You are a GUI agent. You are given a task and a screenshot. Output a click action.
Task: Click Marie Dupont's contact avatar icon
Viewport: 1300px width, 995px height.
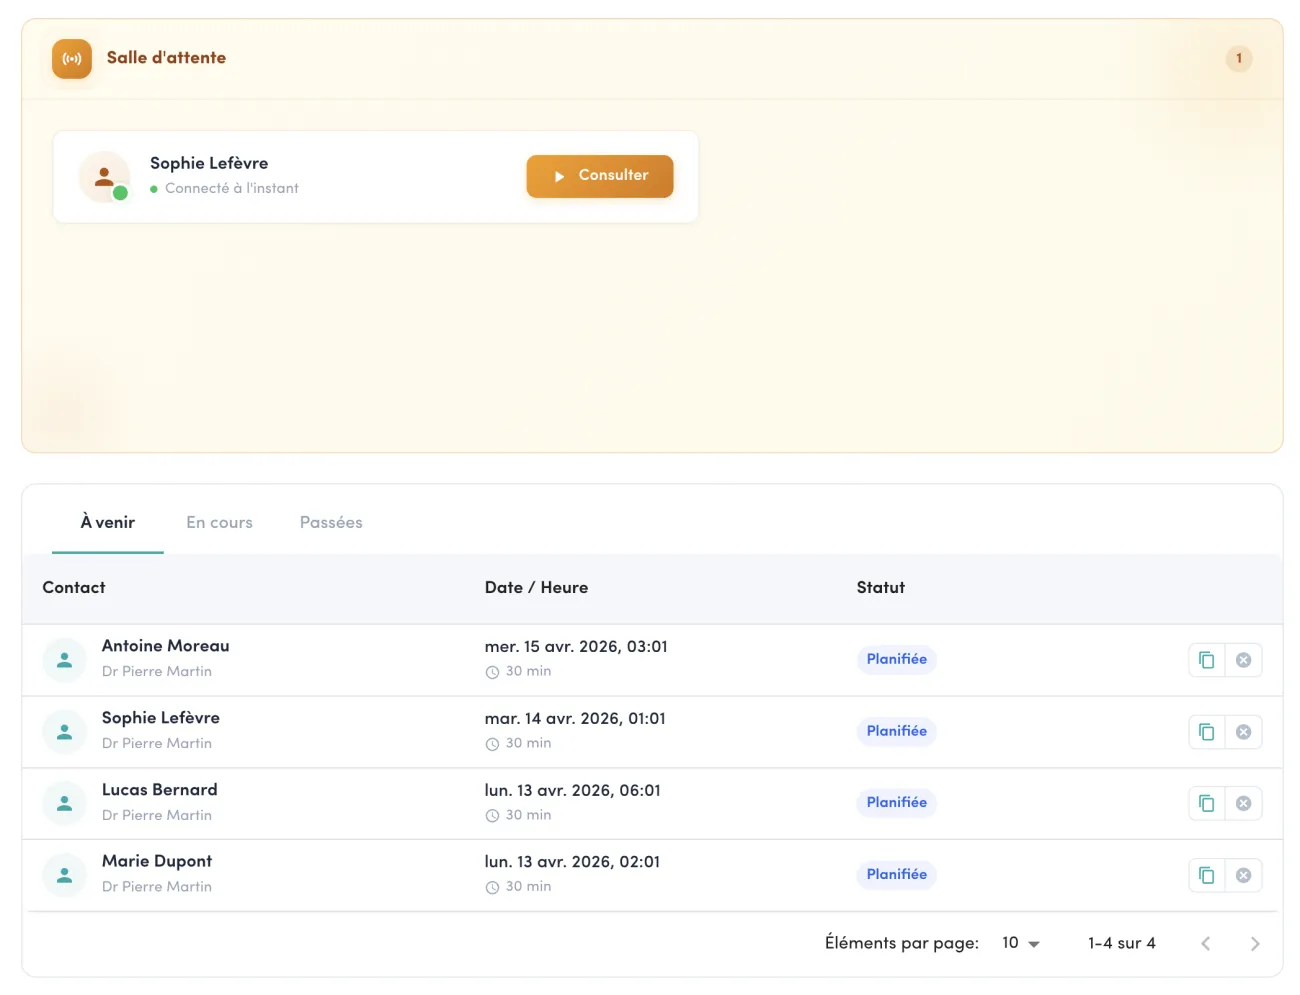[x=64, y=875]
